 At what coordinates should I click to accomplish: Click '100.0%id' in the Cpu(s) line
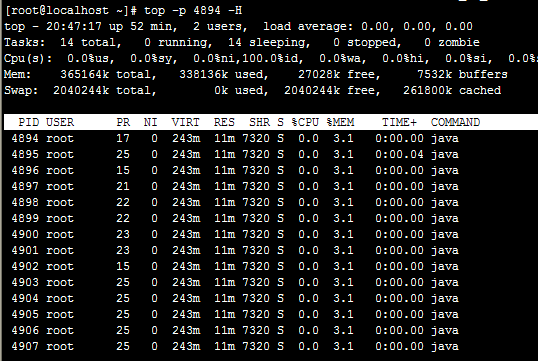tap(272, 59)
